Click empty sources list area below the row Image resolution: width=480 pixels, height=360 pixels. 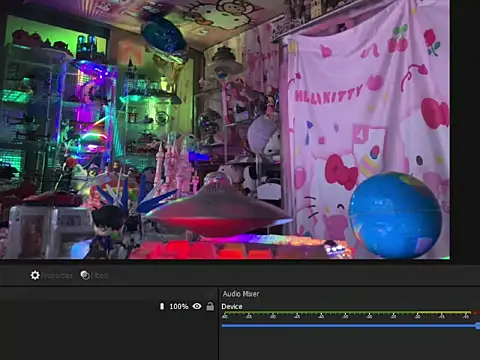click(108, 336)
